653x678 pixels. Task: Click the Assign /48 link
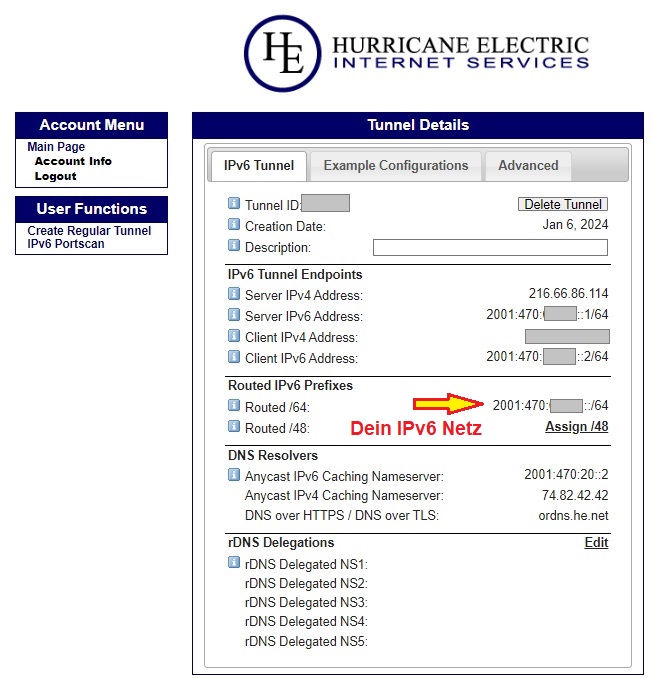[x=576, y=427]
